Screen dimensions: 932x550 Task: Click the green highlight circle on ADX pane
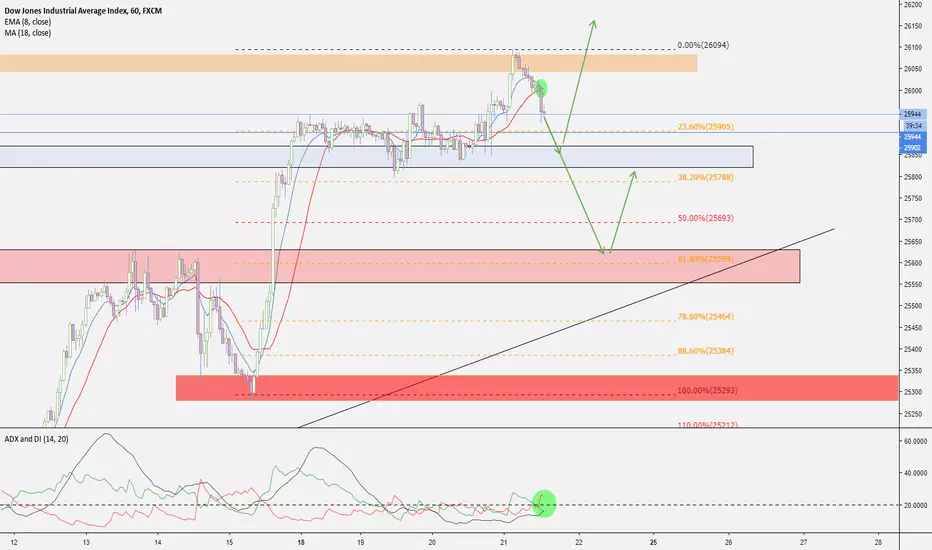[x=544, y=504]
